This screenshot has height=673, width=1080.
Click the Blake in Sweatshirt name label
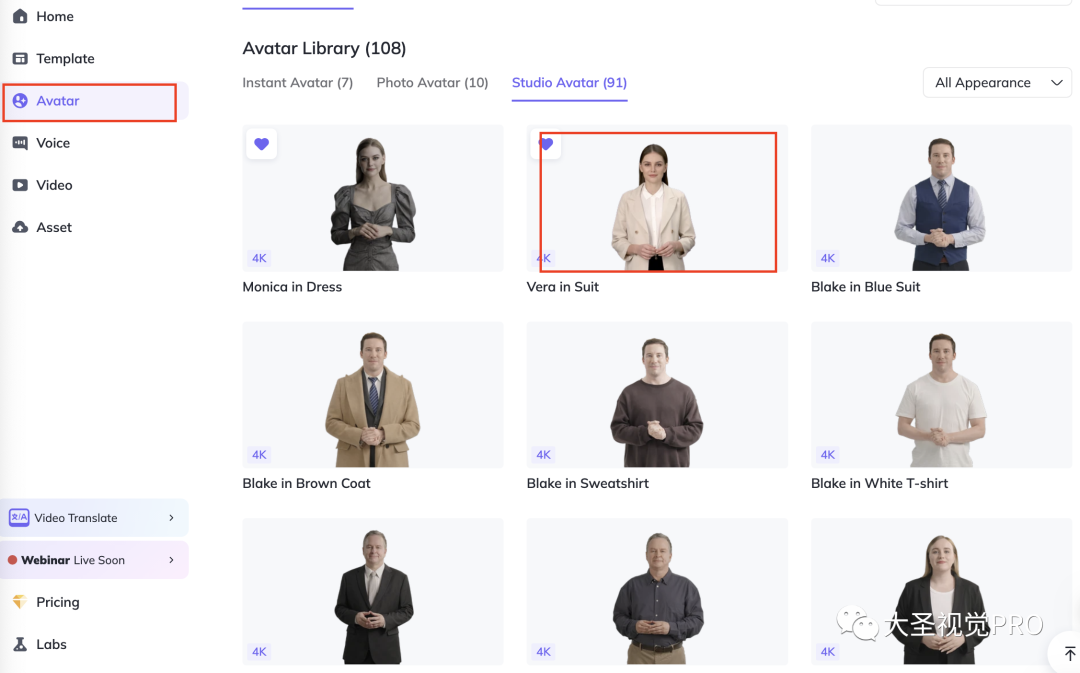click(x=587, y=483)
